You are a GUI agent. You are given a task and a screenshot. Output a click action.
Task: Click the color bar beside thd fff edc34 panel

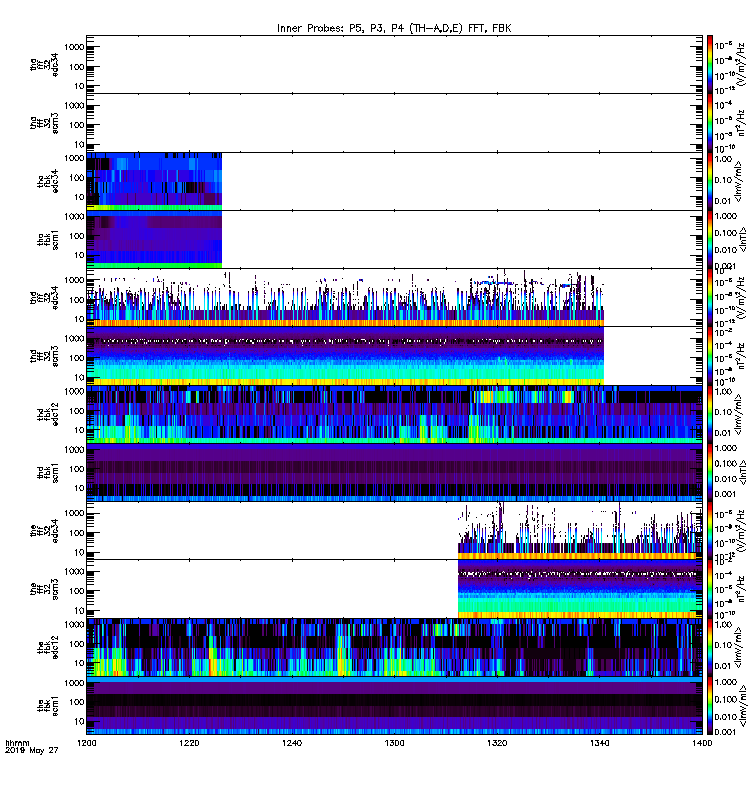tap(710, 298)
